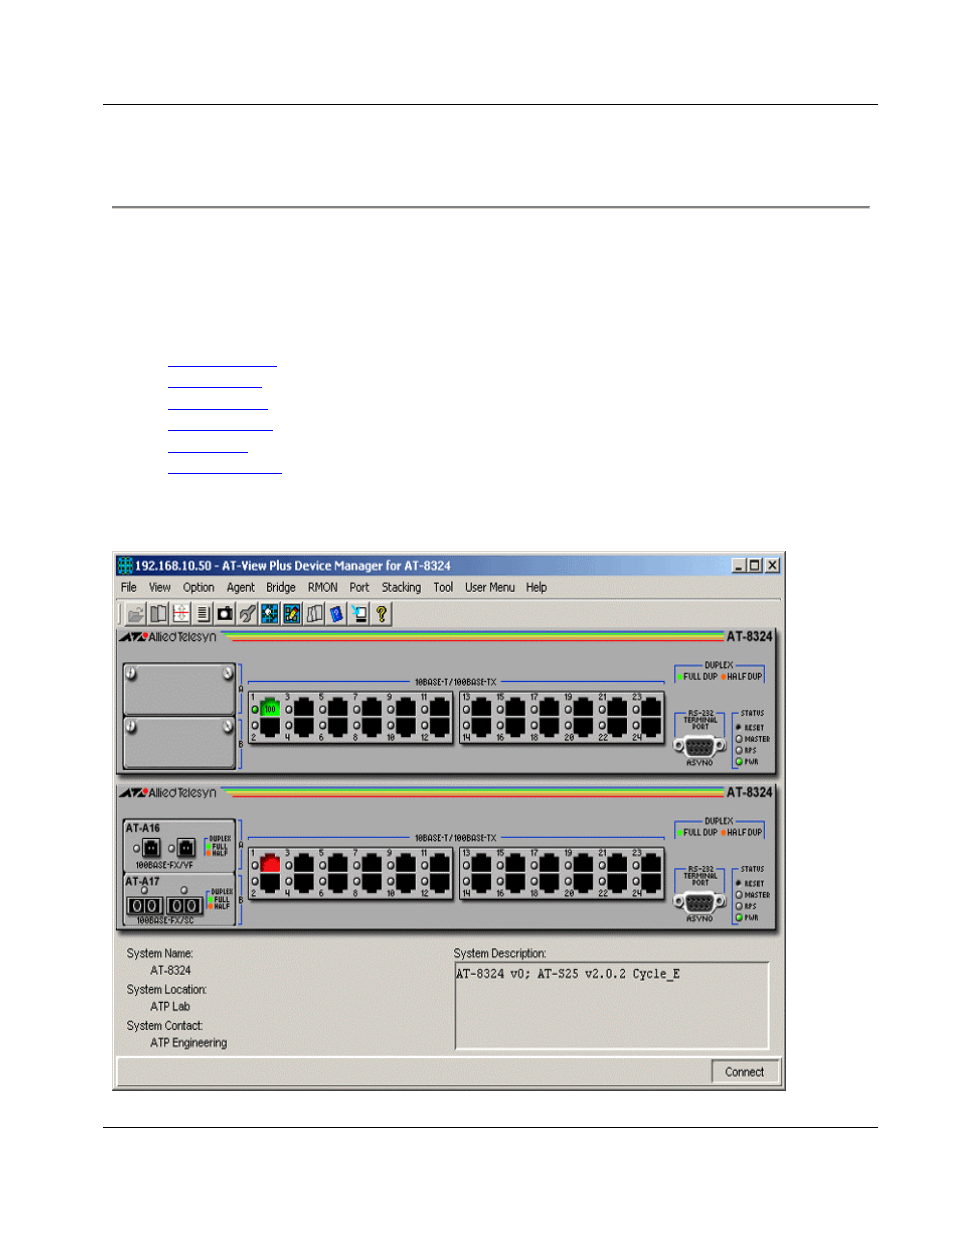Click the empty upper expansion slot A
The width and height of the screenshot is (954, 1235).
click(179, 689)
